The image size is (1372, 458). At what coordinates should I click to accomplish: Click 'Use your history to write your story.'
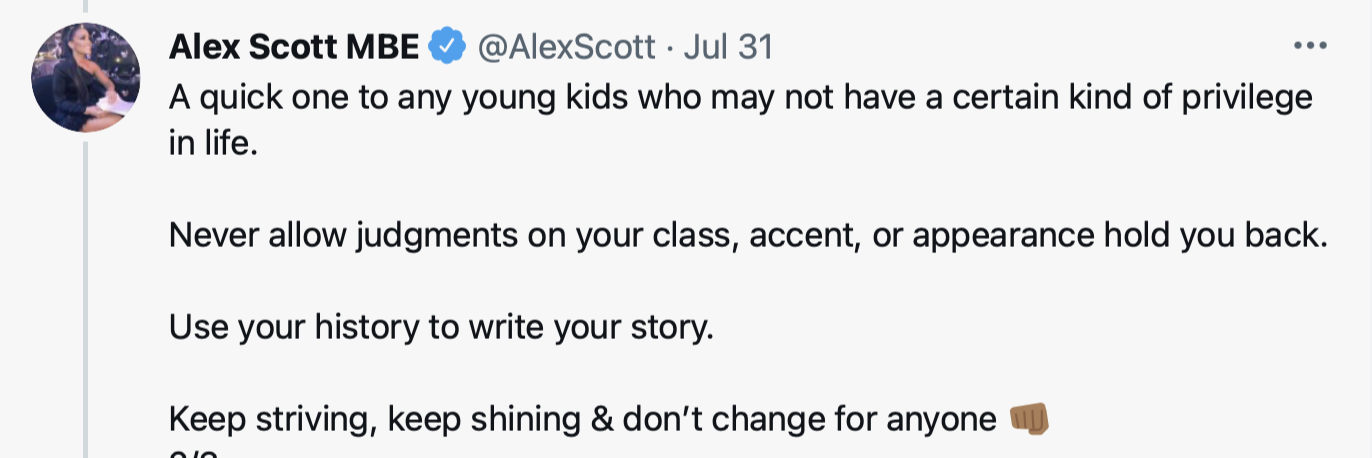click(441, 326)
